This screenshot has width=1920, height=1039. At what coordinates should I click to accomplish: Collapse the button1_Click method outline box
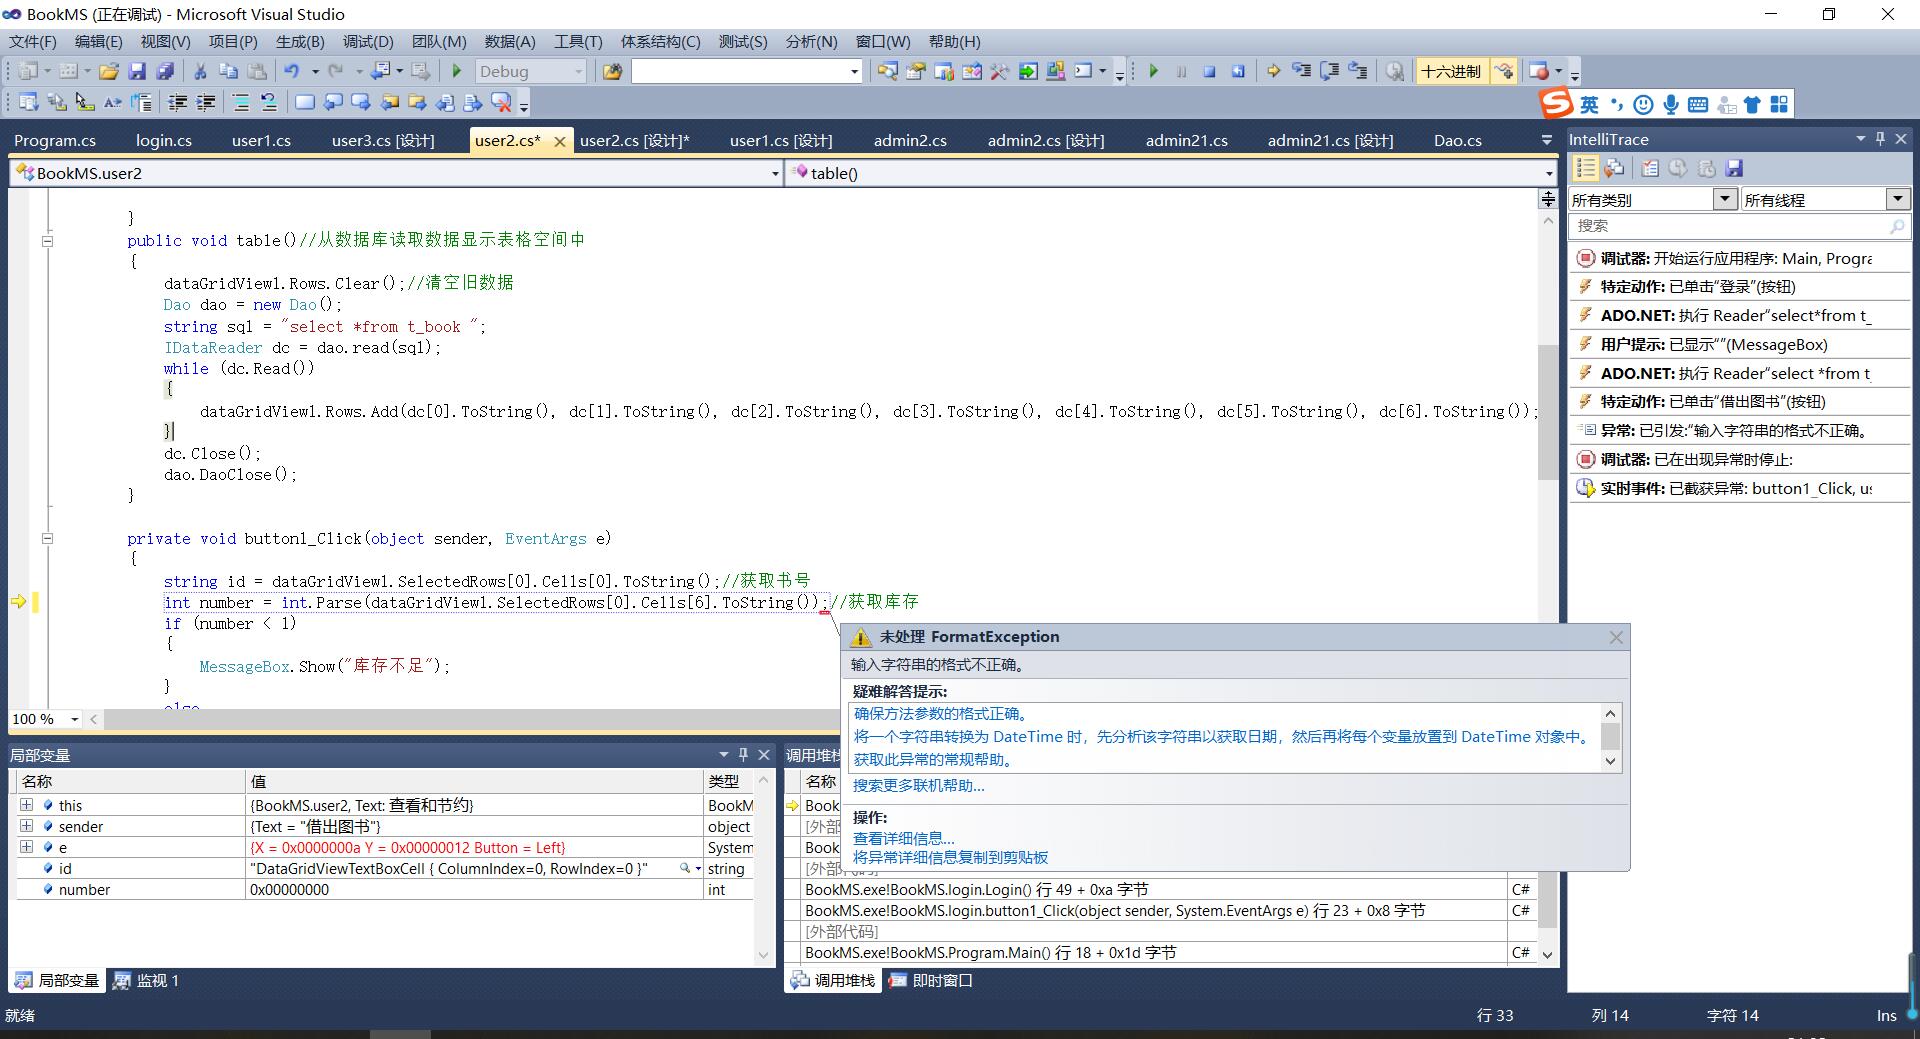pos(47,538)
